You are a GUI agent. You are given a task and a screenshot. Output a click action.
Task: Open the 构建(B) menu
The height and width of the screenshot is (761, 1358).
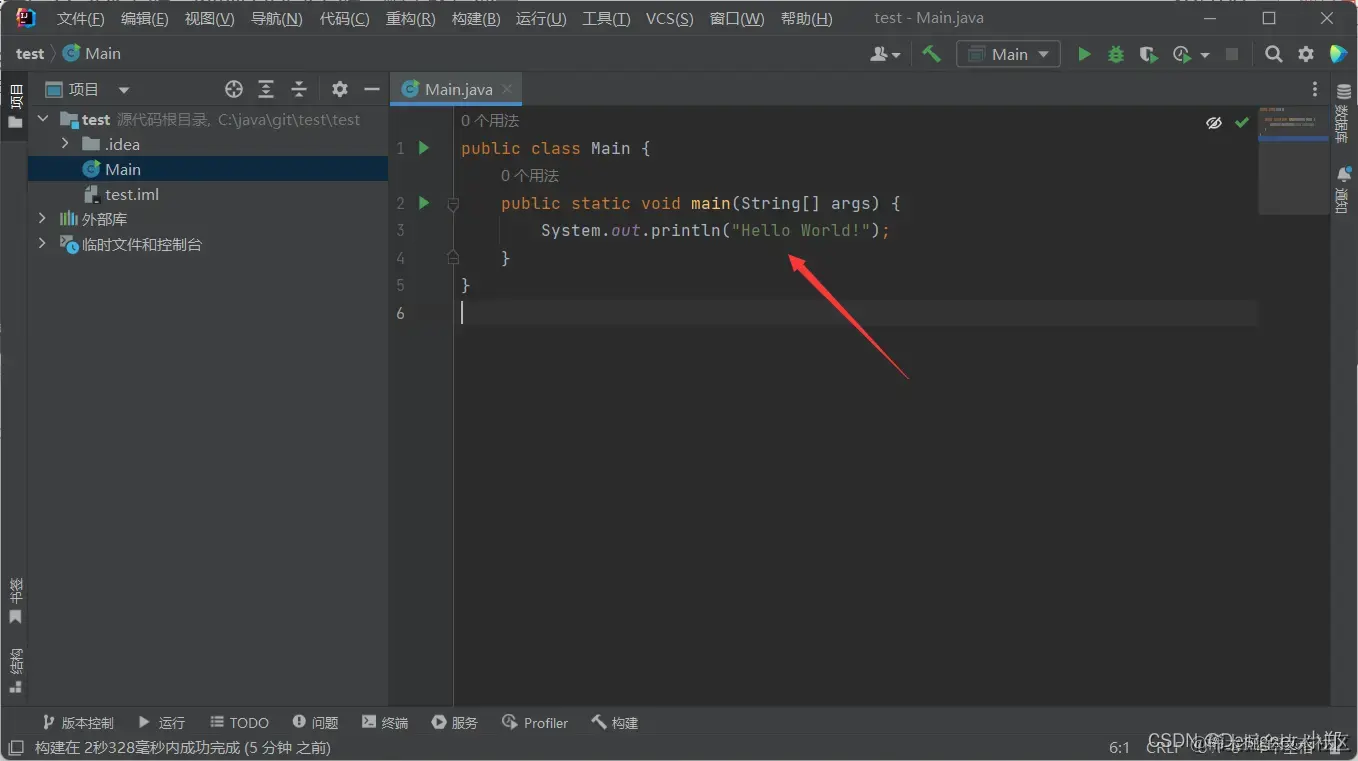476,19
